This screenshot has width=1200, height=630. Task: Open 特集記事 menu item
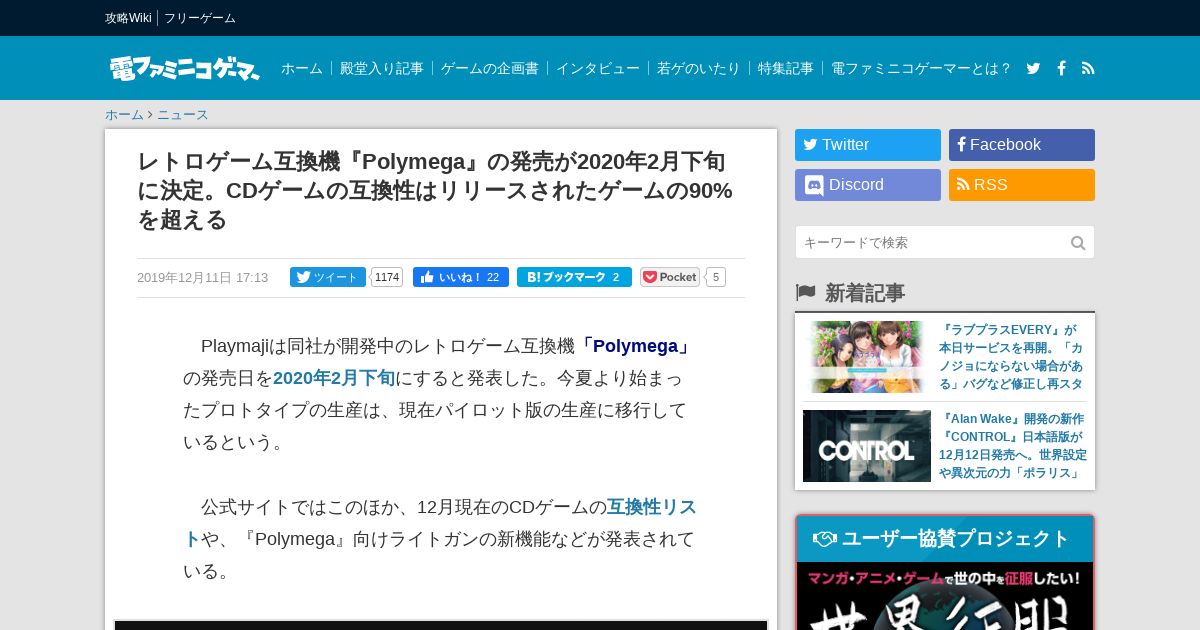click(x=786, y=68)
